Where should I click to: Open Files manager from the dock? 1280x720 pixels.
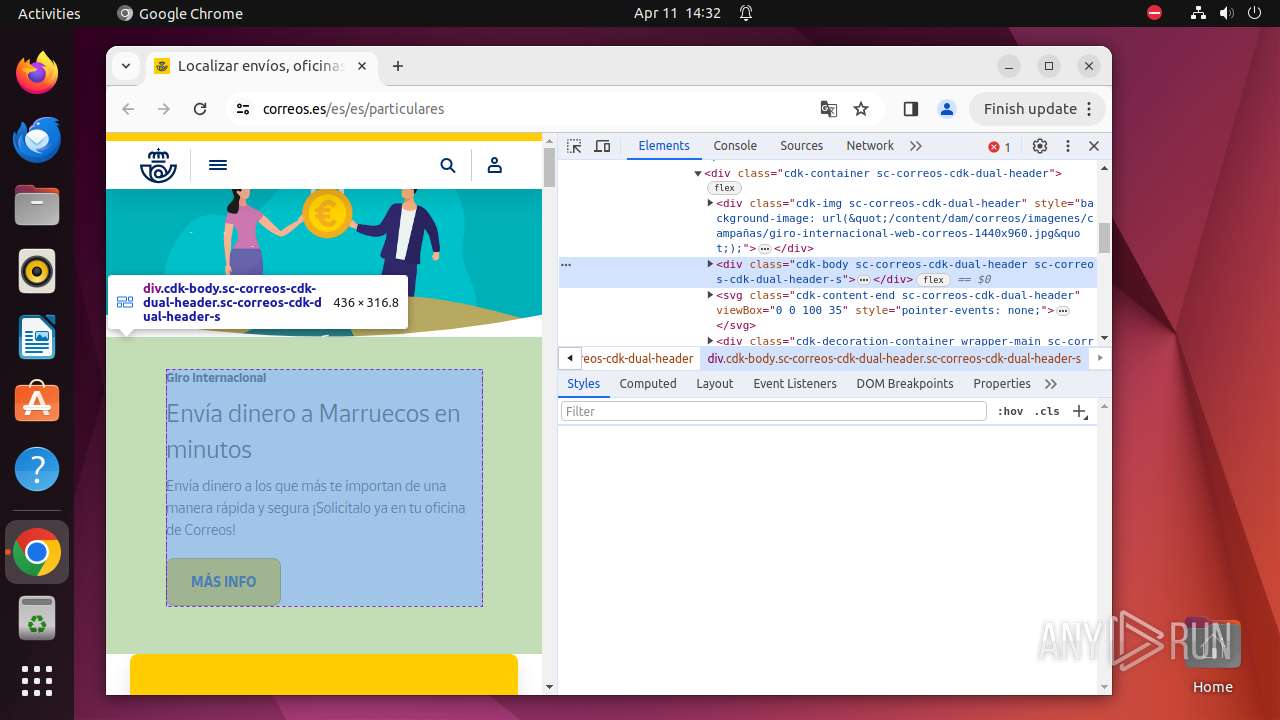[x=37, y=206]
